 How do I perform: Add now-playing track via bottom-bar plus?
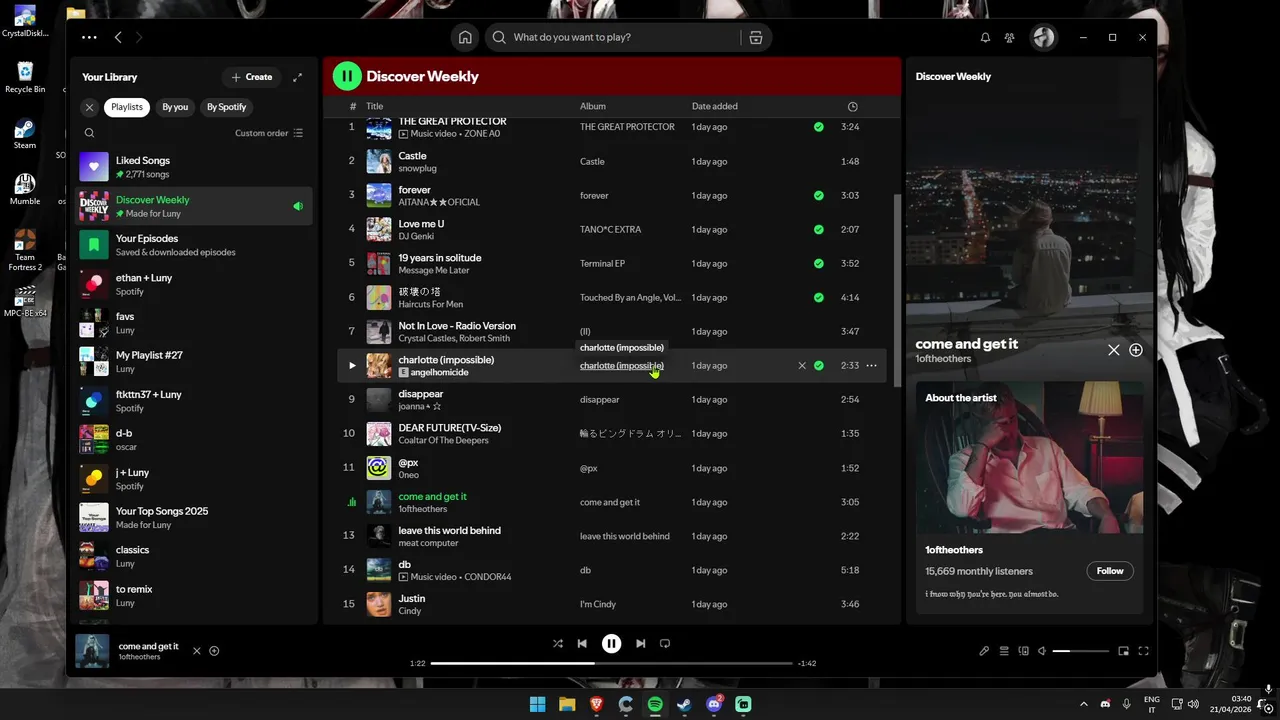(x=214, y=651)
